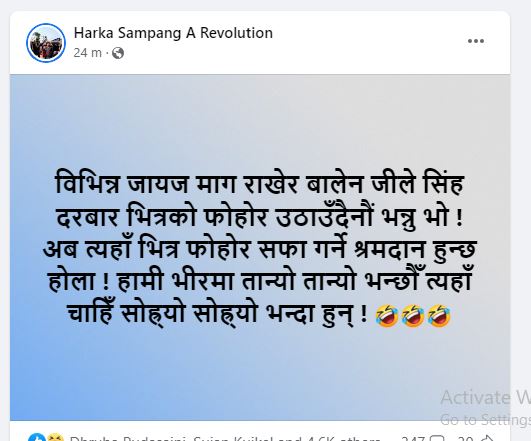Click the last laughing emoji in post
Image resolution: width=531 pixels, height=441 pixels.
tap(439, 315)
